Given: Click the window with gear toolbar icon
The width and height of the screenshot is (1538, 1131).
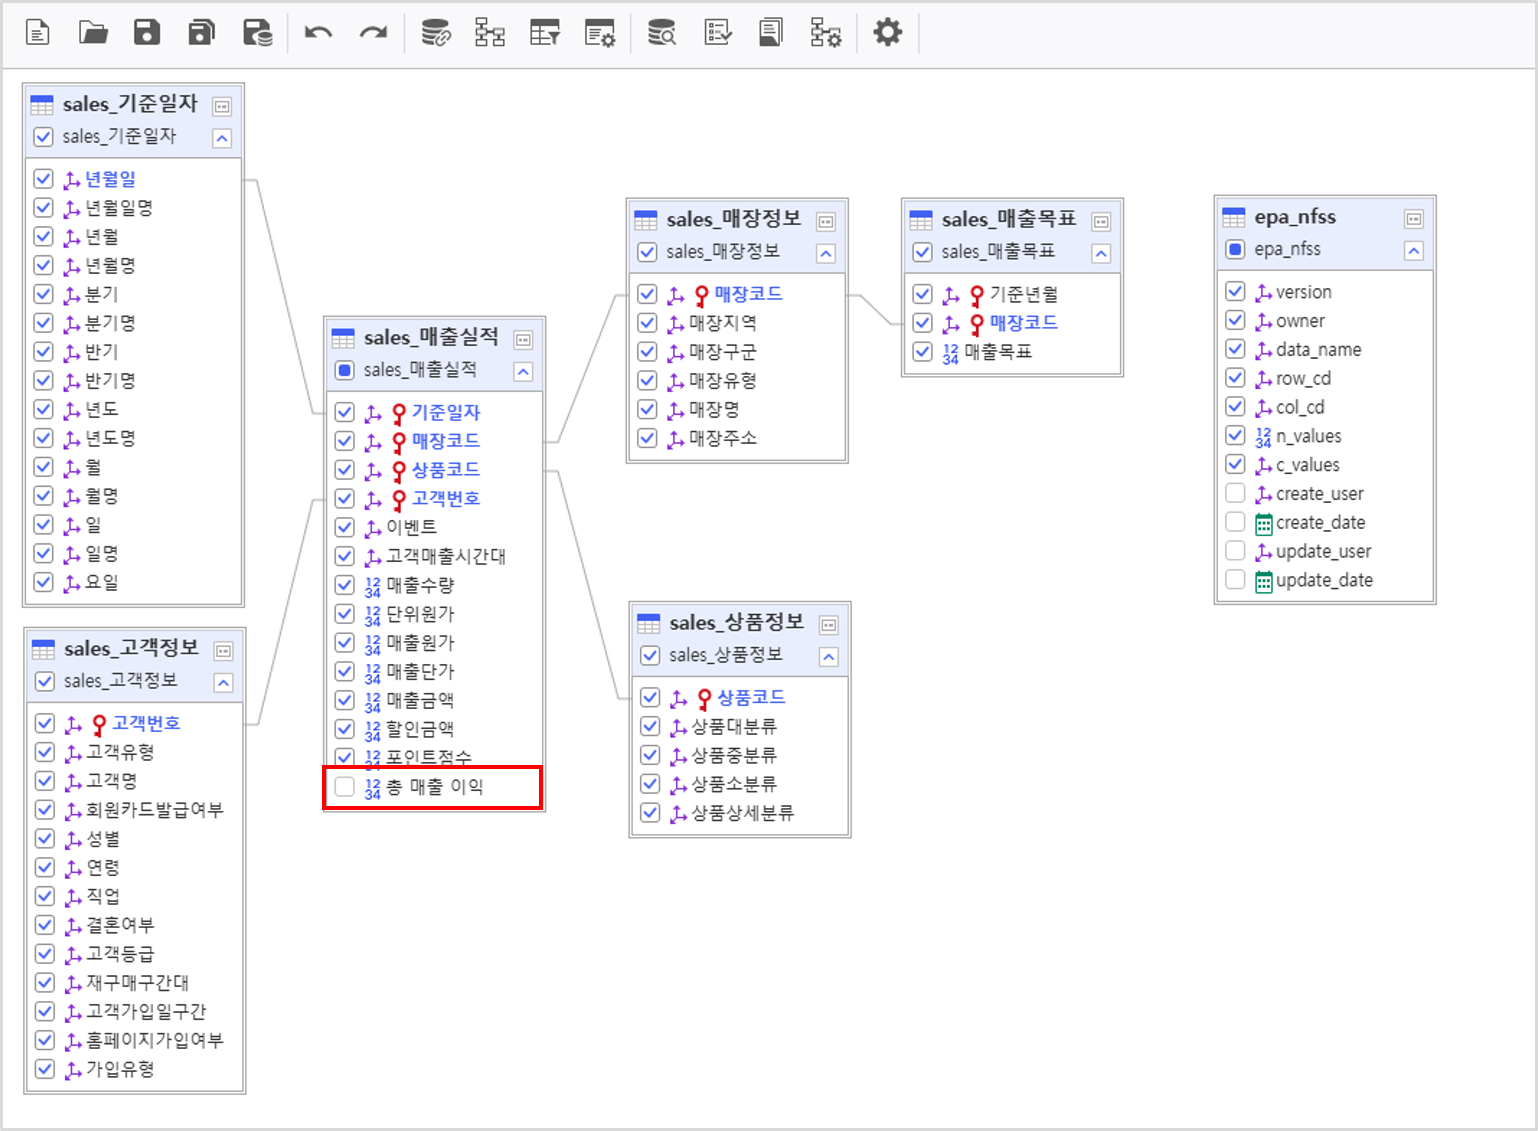Looking at the screenshot, I should pyautogui.click(x=600, y=33).
